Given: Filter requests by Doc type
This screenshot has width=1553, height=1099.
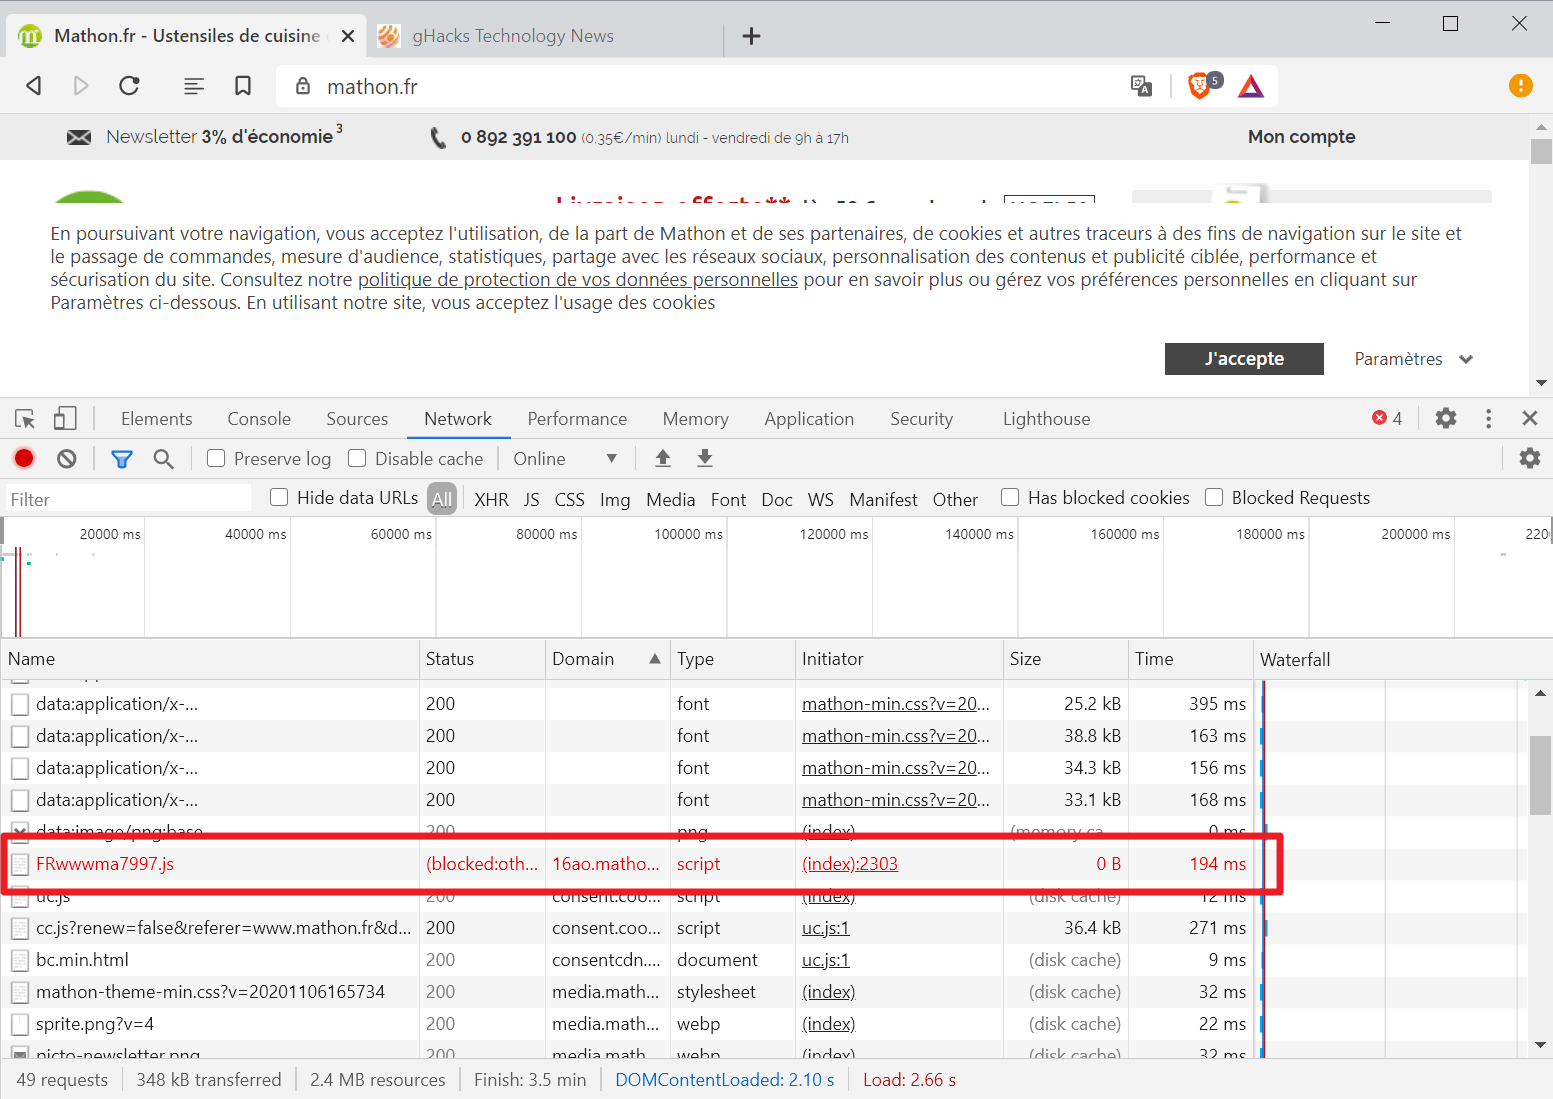Looking at the screenshot, I should (x=777, y=499).
